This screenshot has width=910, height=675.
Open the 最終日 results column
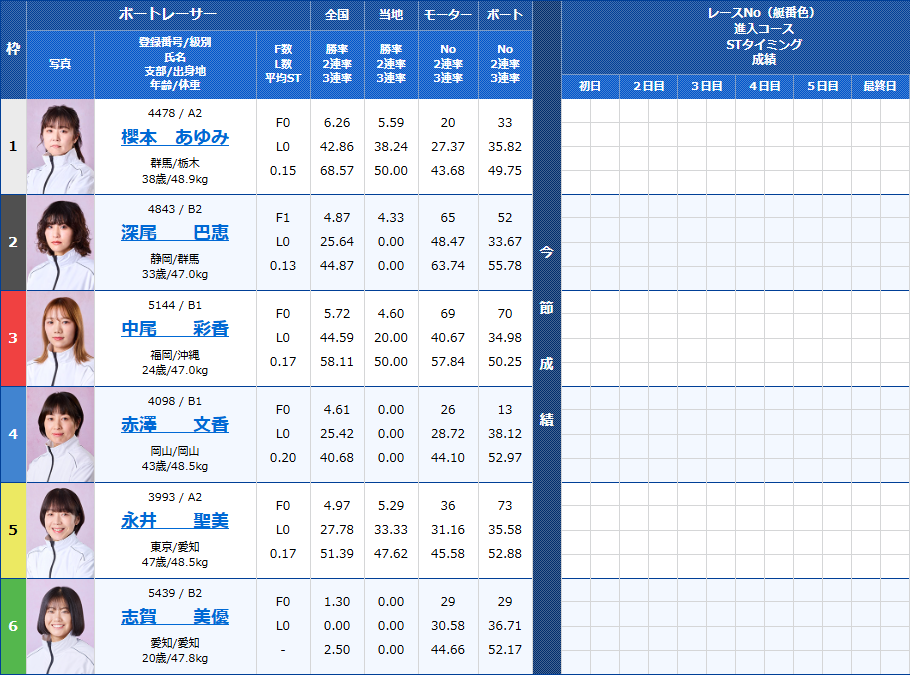click(x=880, y=86)
